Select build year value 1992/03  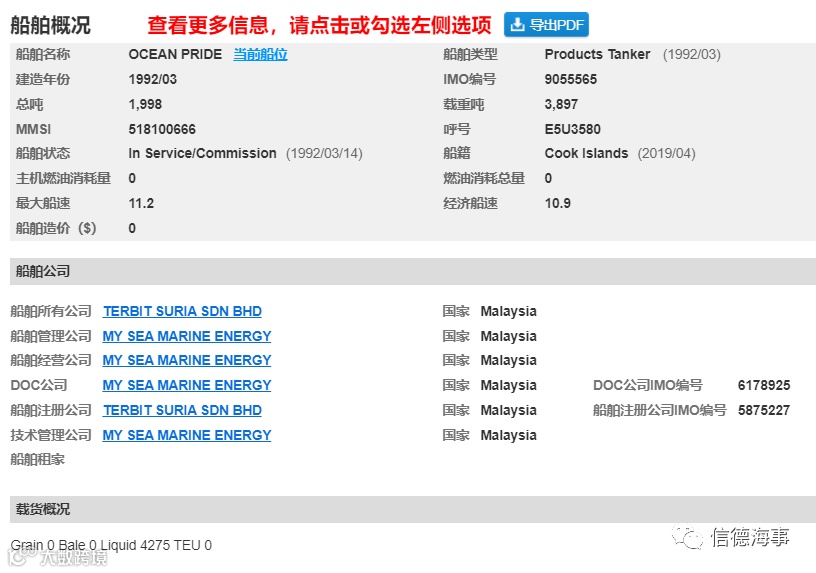(152, 79)
